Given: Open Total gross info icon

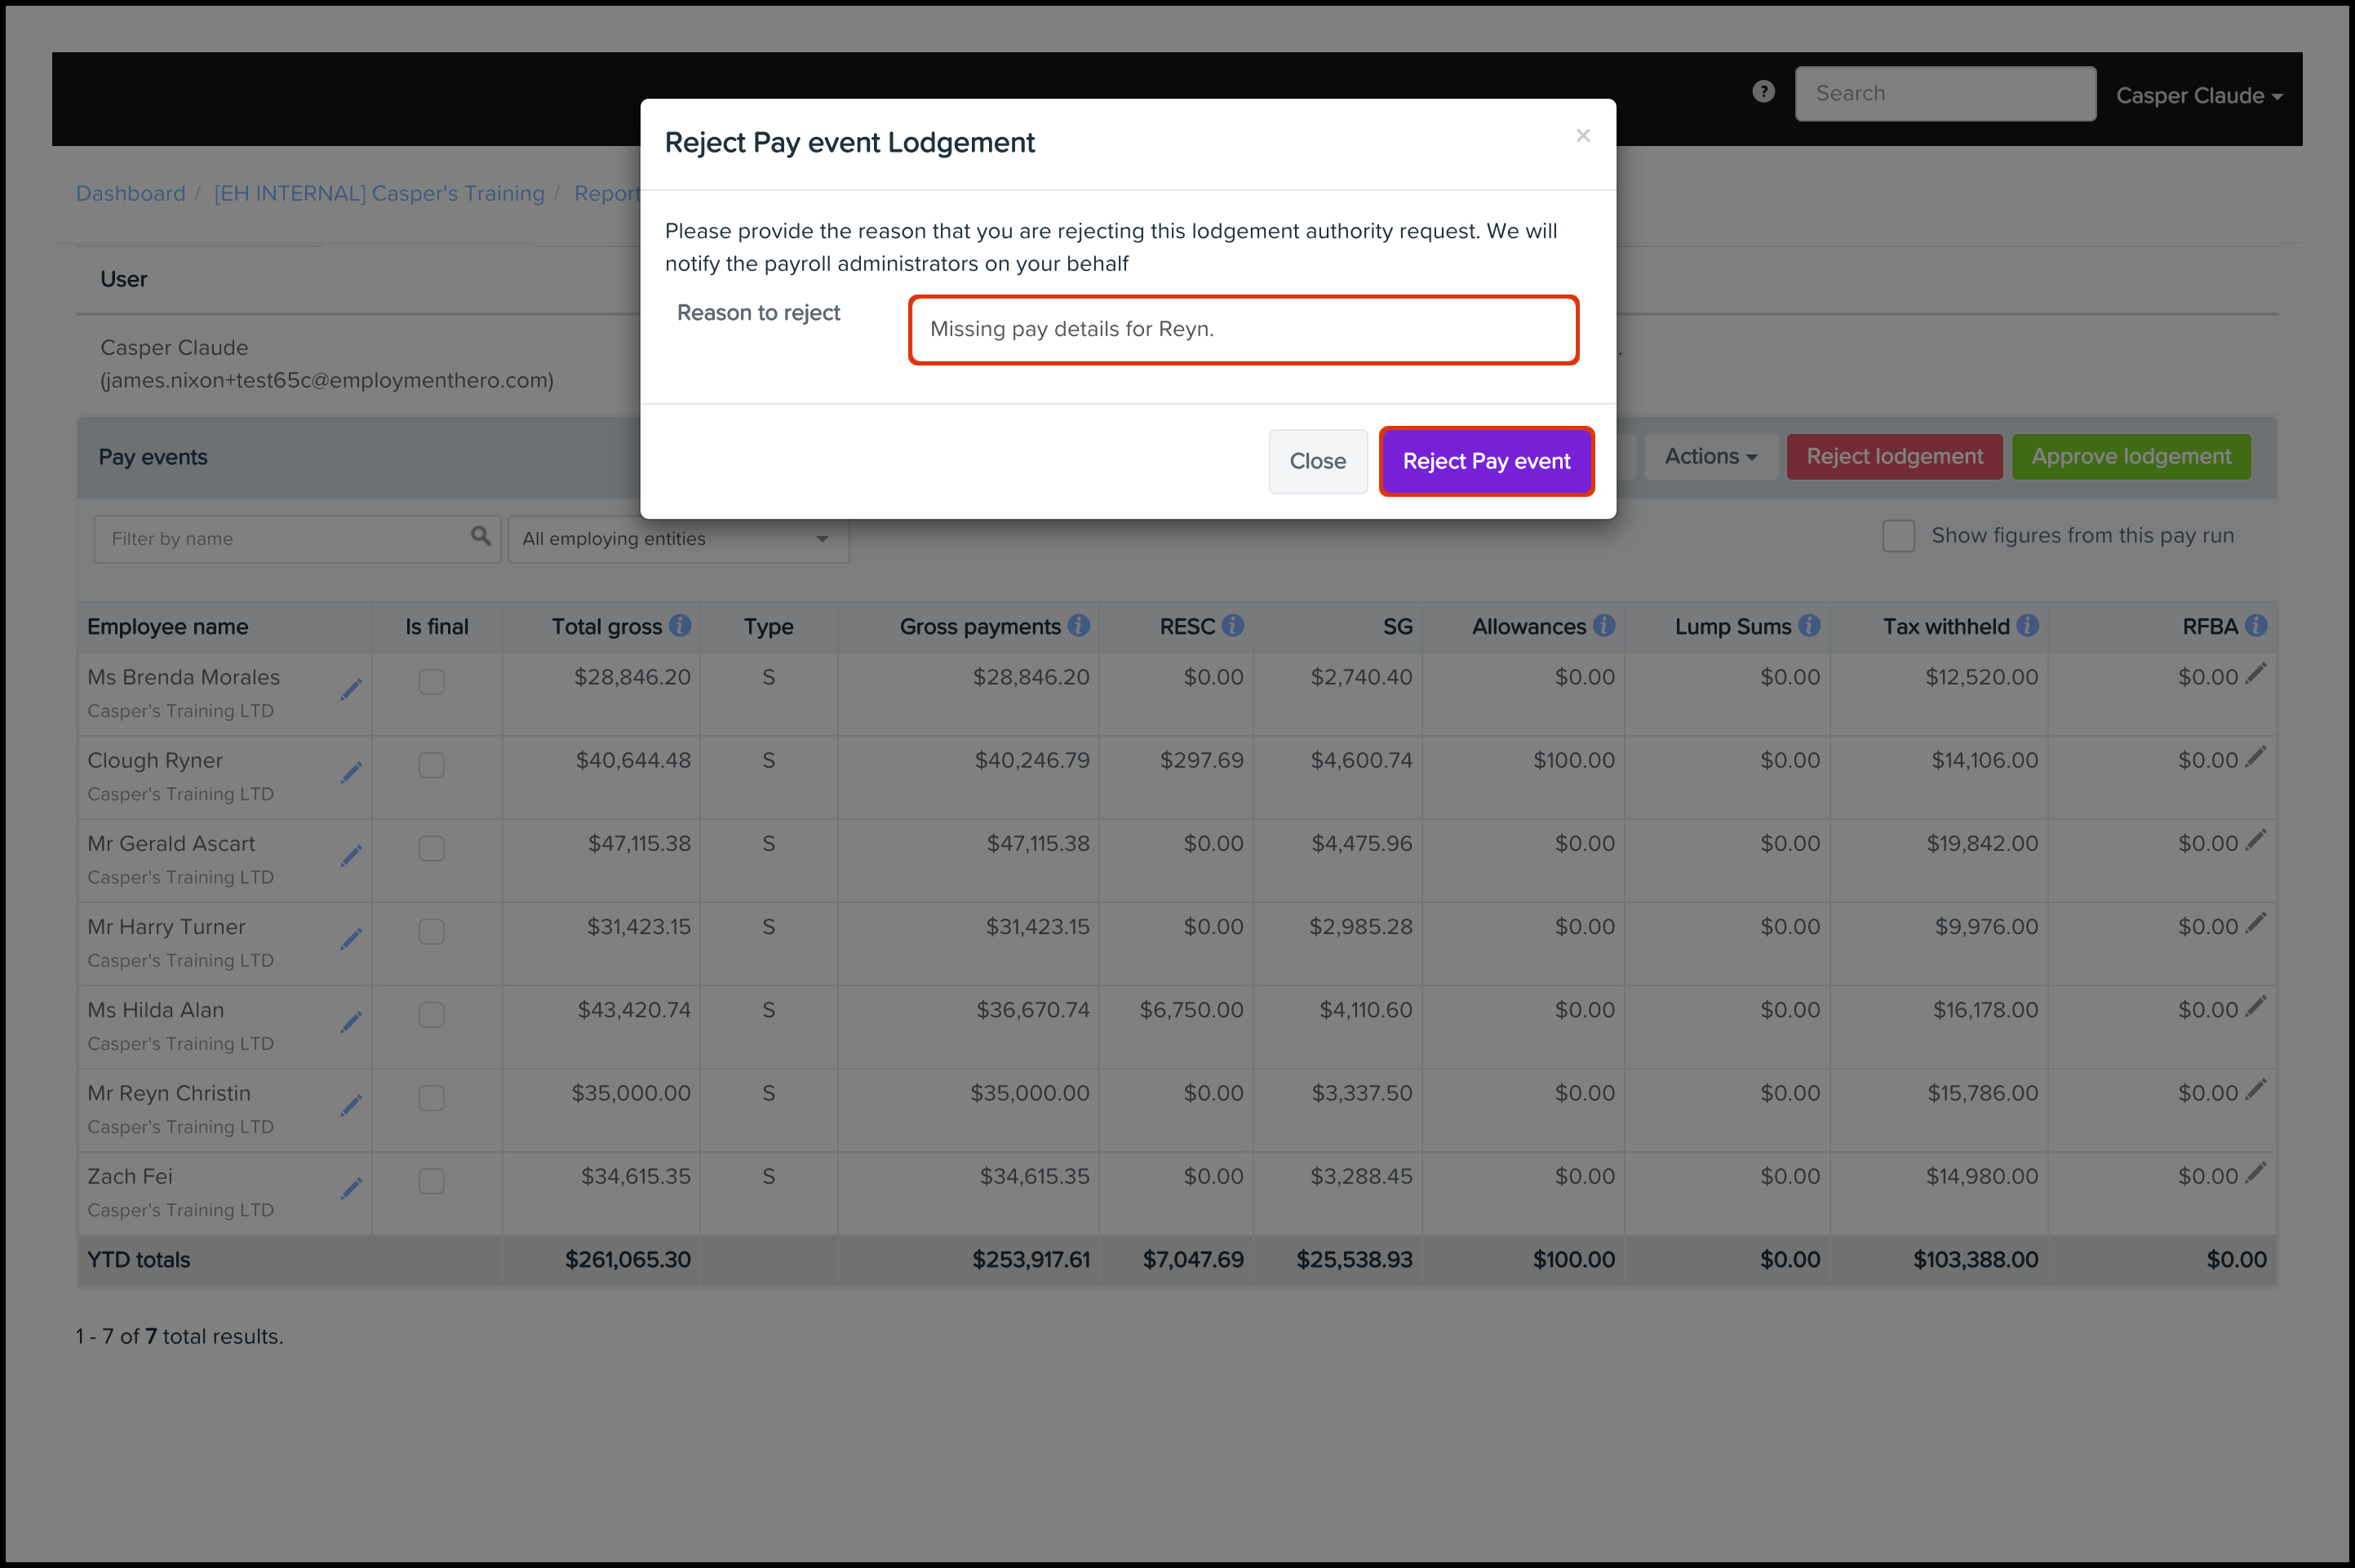Looking at the screenshot, I should point(680,626).
